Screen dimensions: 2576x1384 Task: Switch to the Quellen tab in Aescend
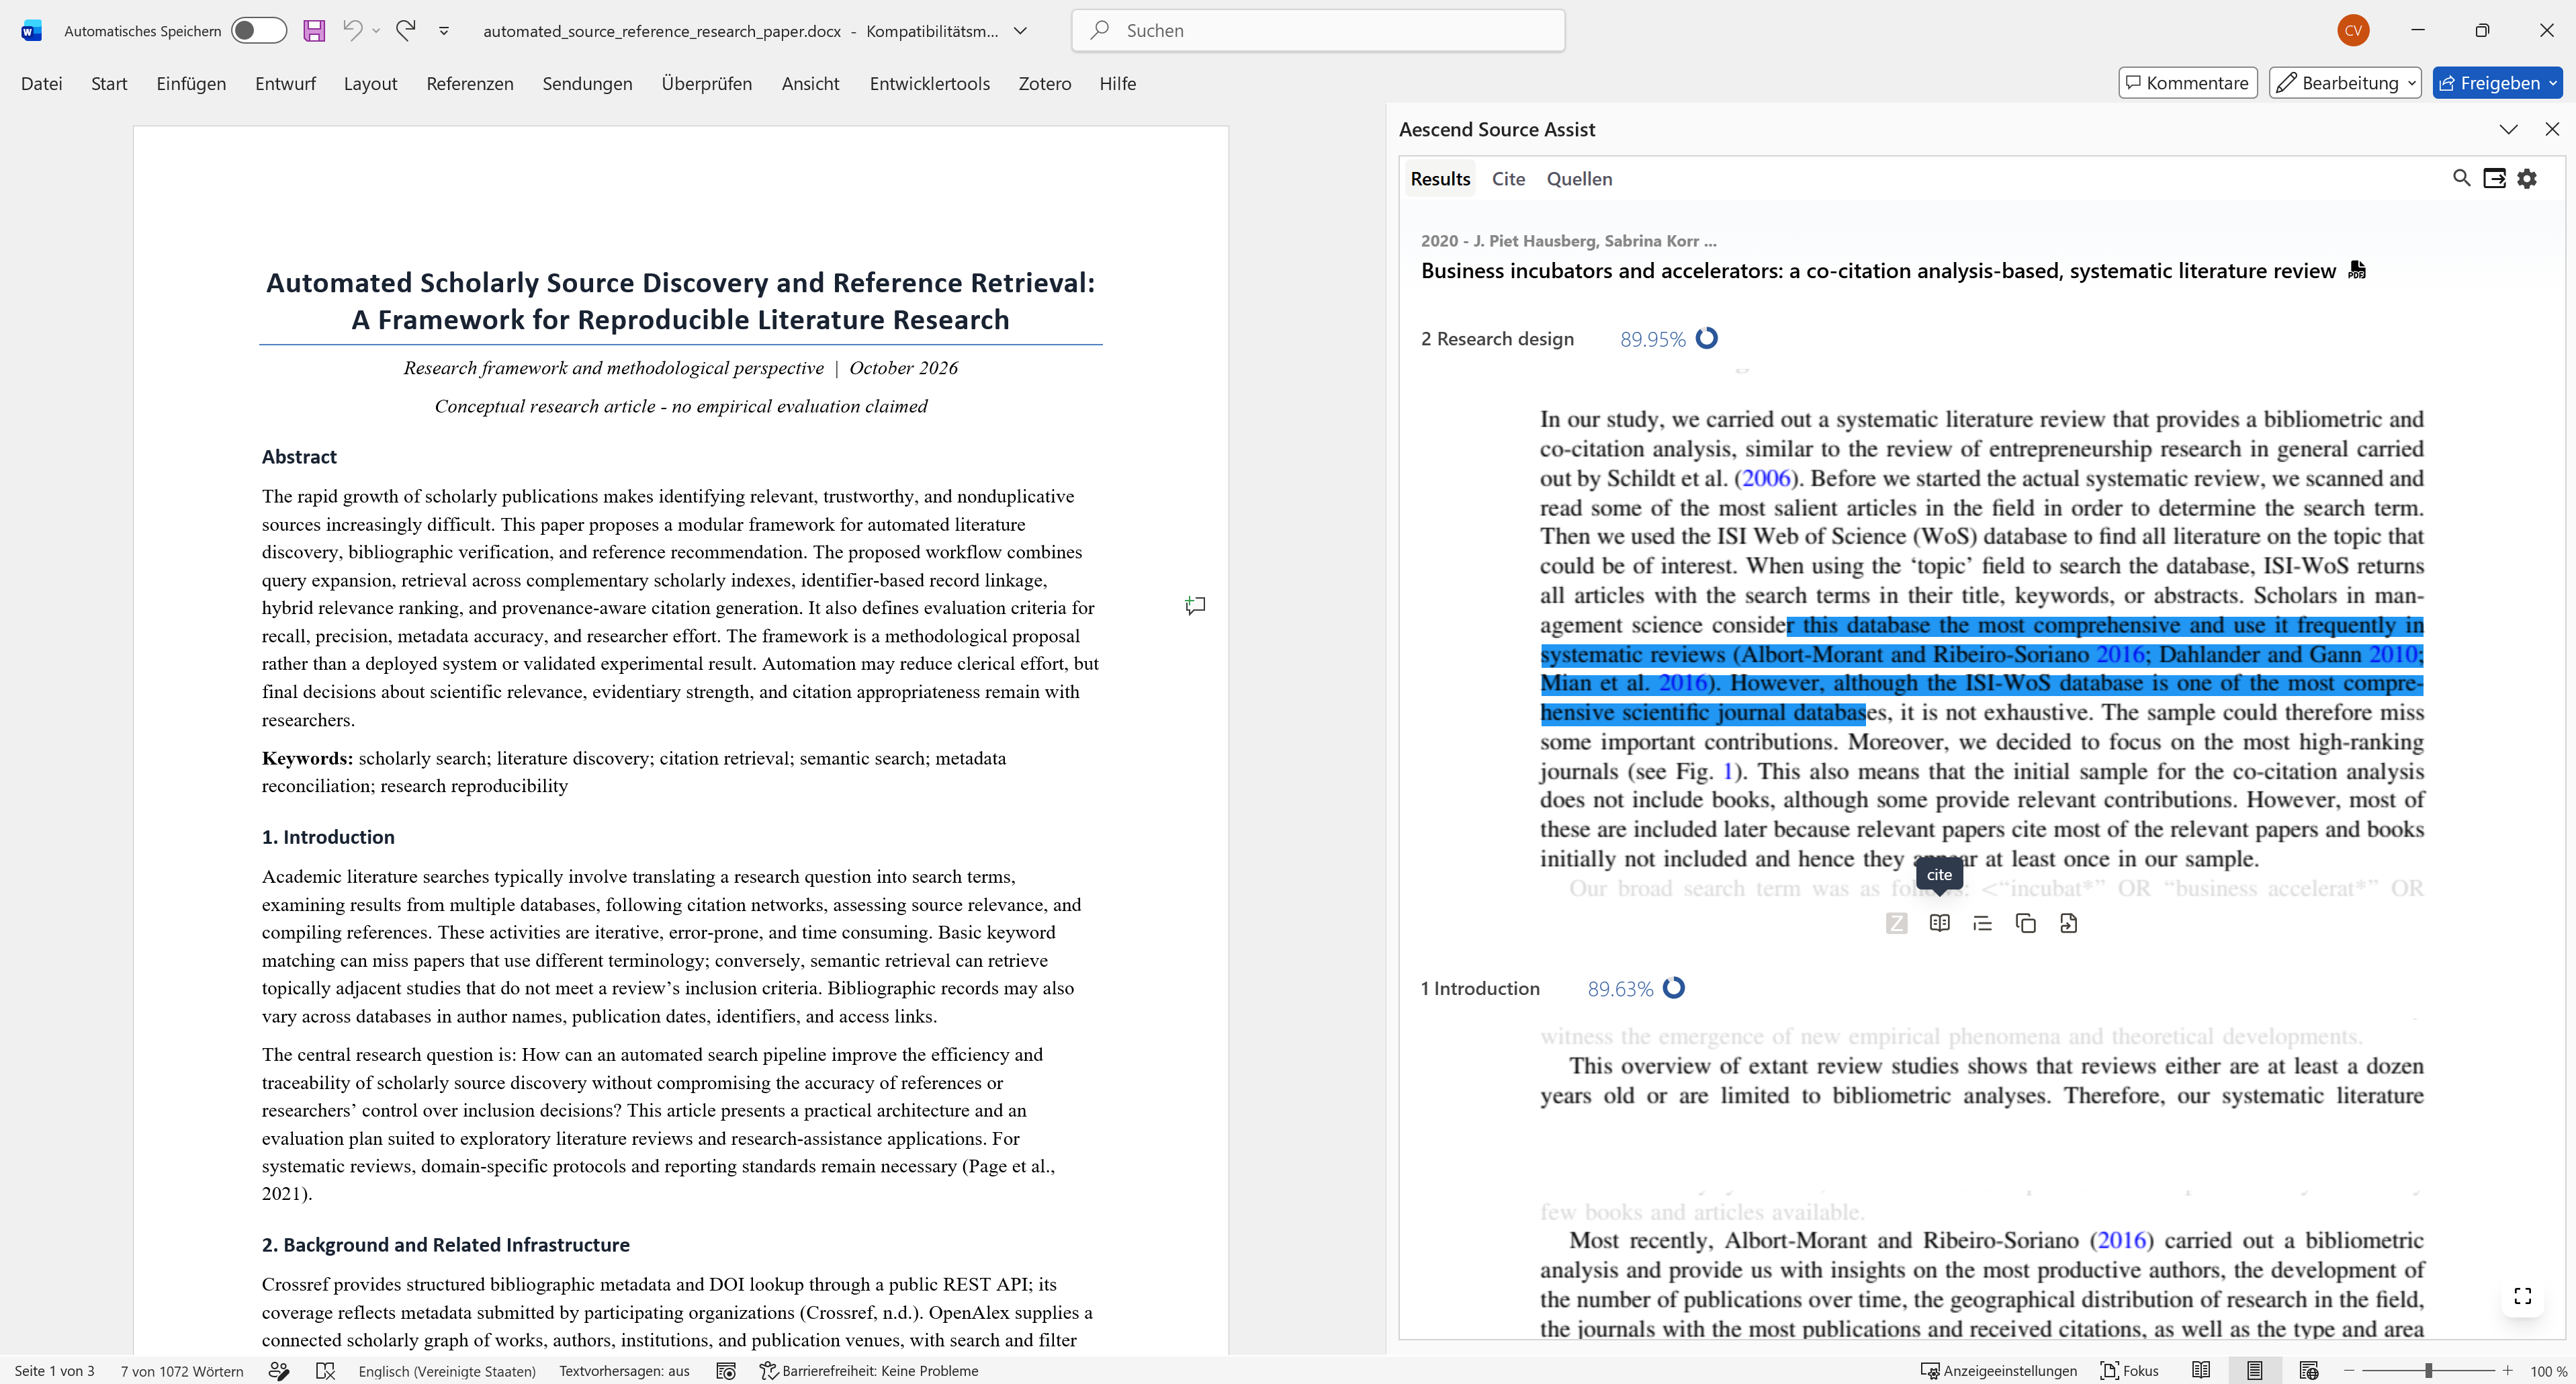click(x=1579, y=179)
